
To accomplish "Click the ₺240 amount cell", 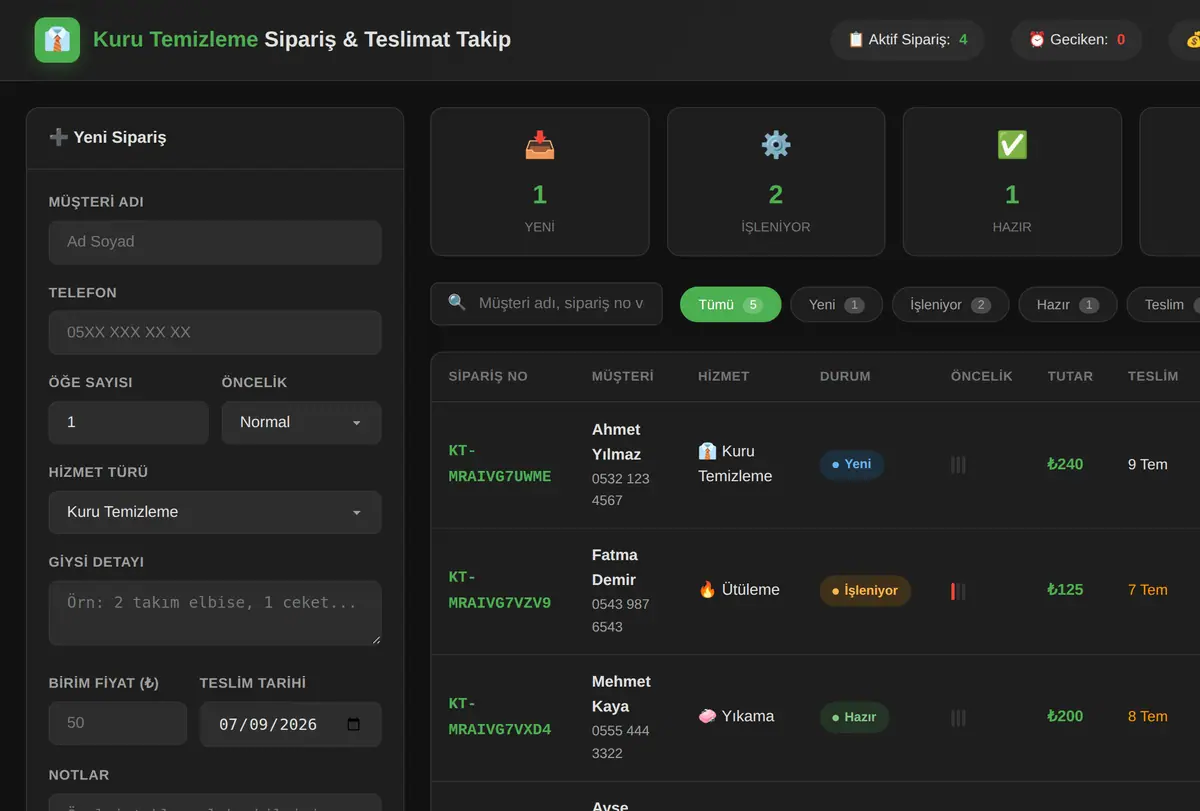I will point(1065,464).
